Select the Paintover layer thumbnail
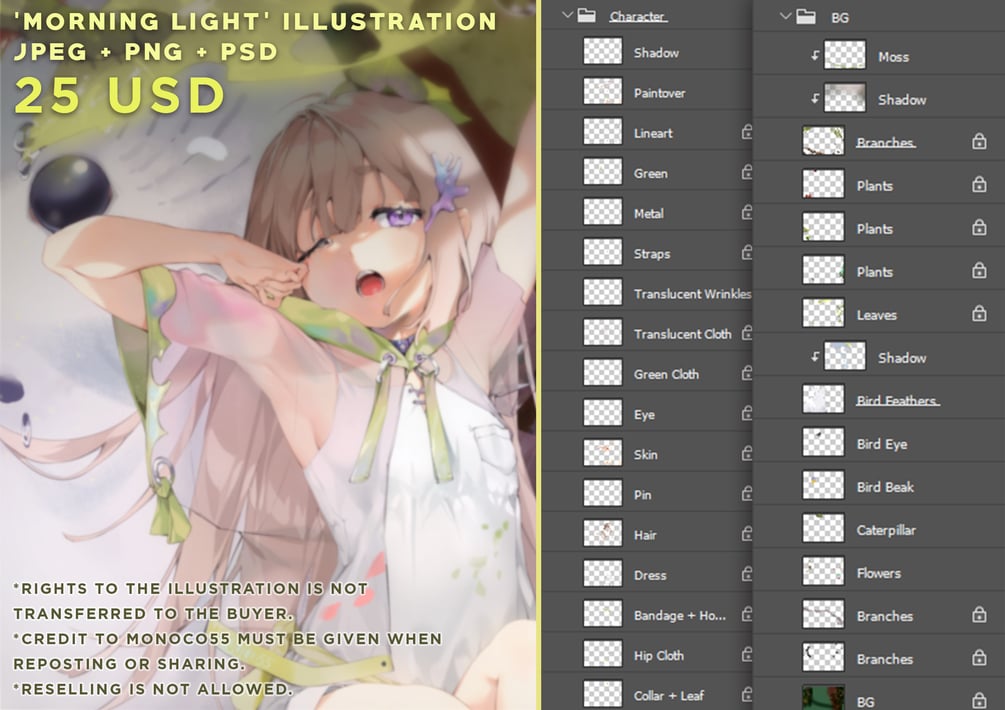 point(602,92)
